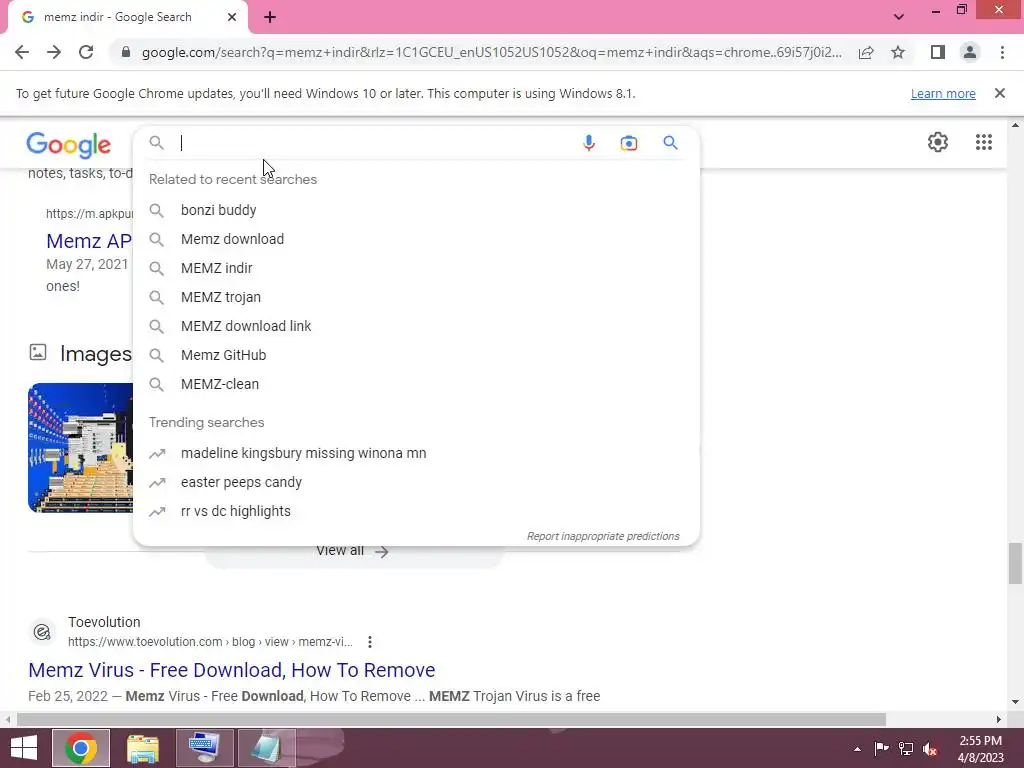1024x768 pixels.
Task: Search by image with the camera icon
Action: pos(628,143)
